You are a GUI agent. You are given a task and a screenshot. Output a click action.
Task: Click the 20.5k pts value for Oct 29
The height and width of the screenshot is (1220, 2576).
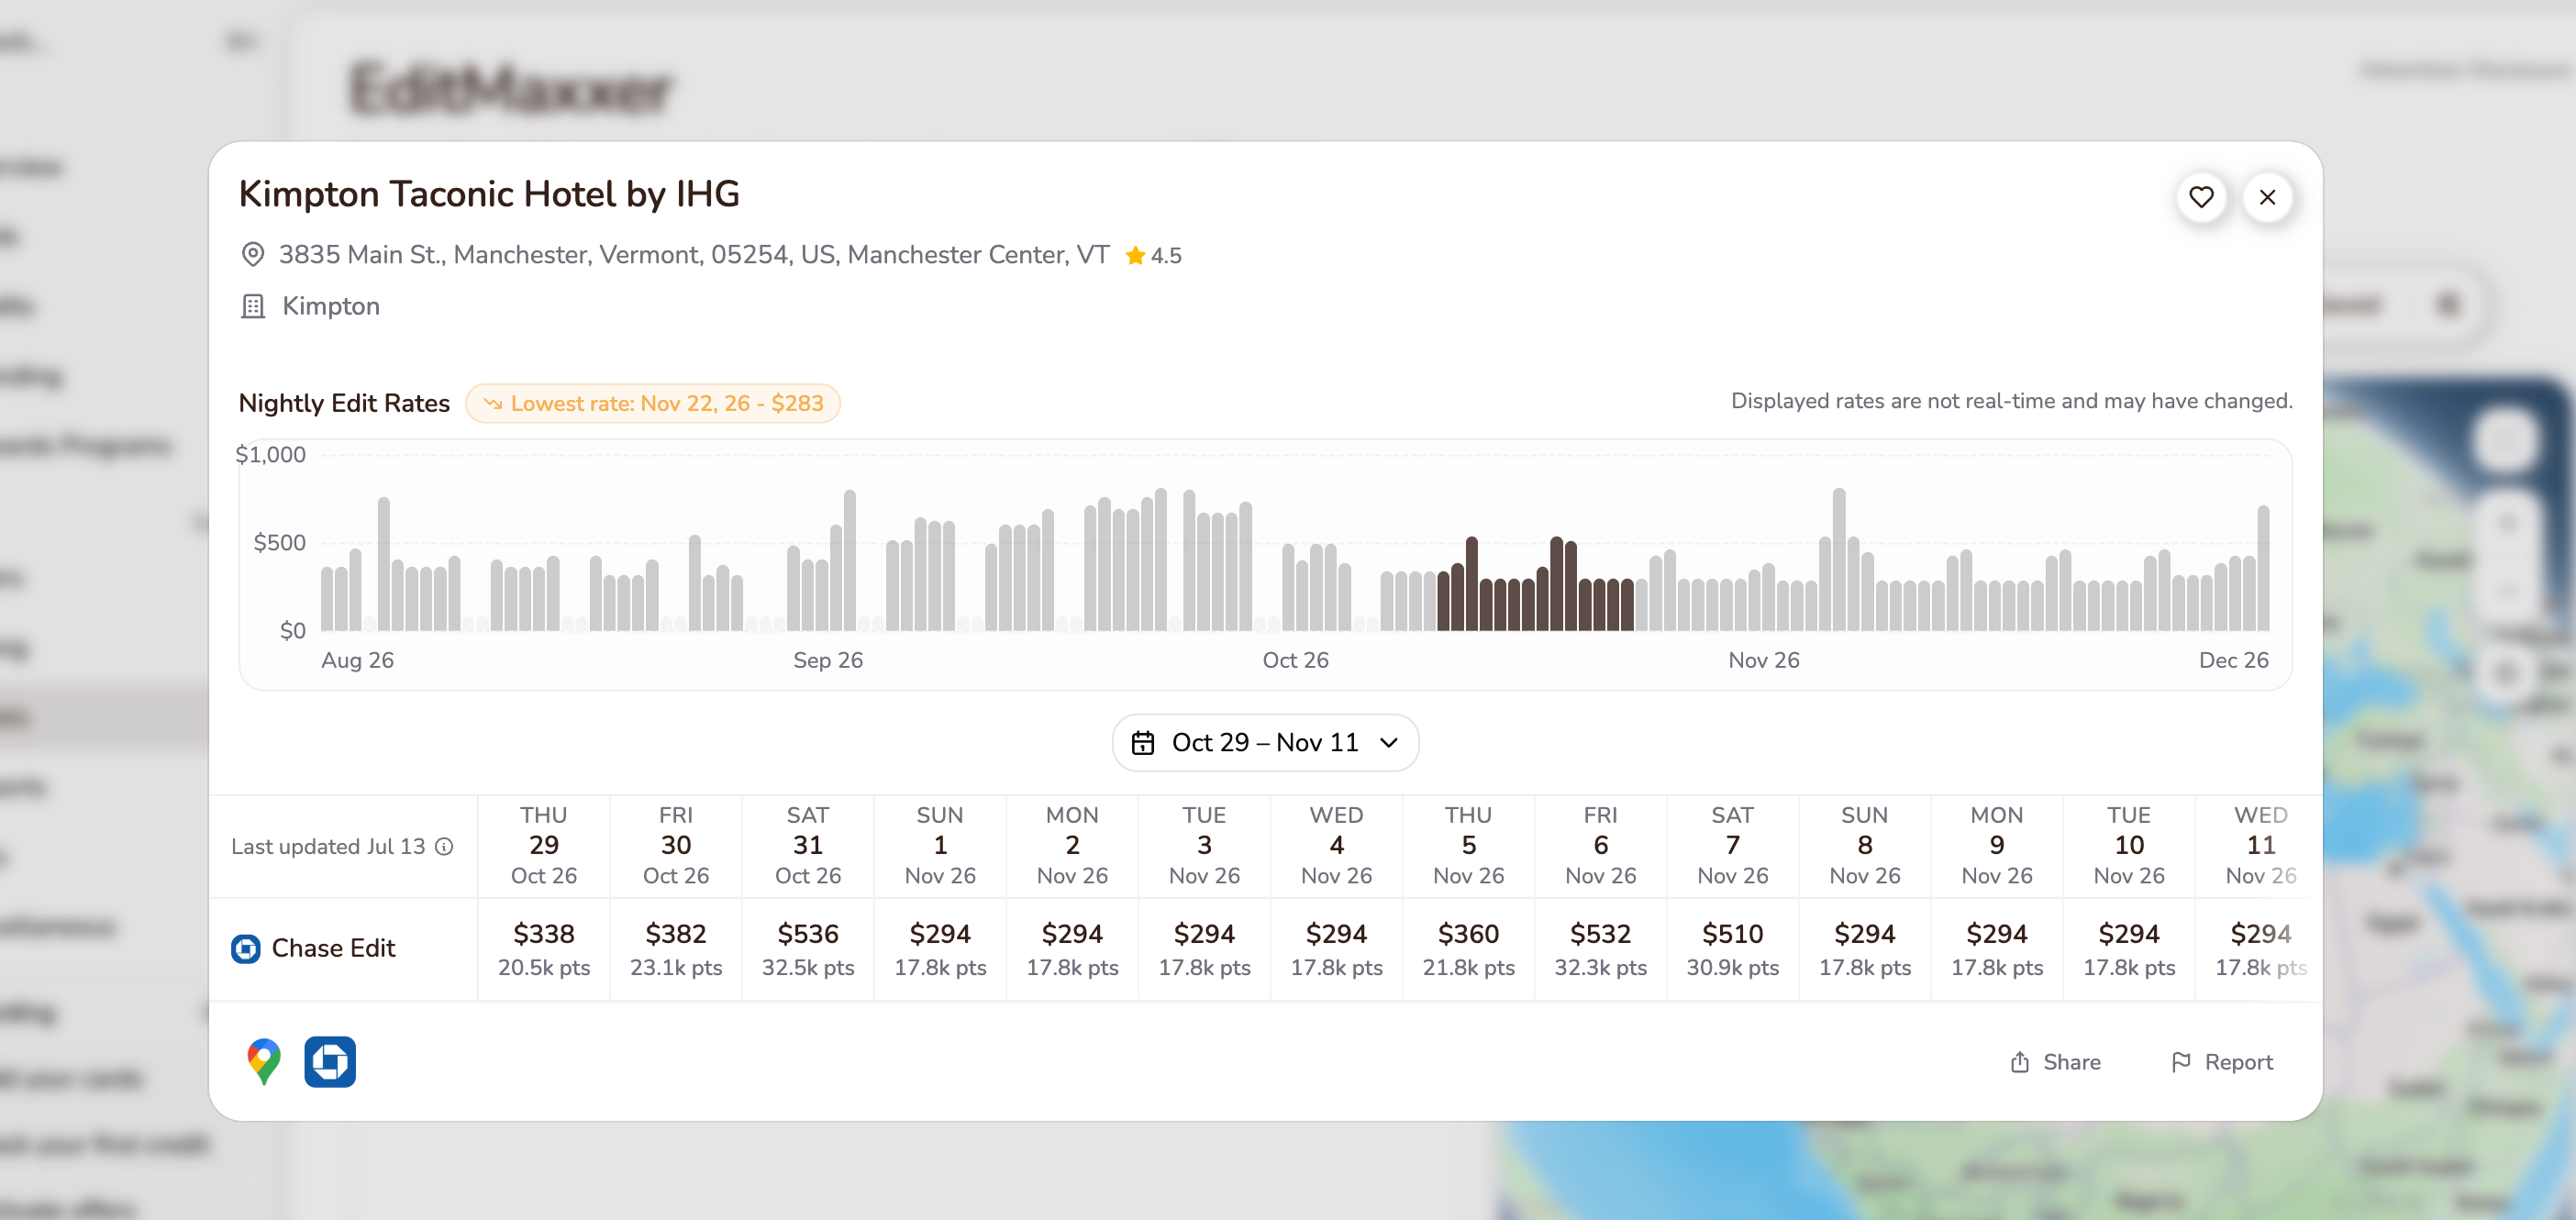click(544, 968)
